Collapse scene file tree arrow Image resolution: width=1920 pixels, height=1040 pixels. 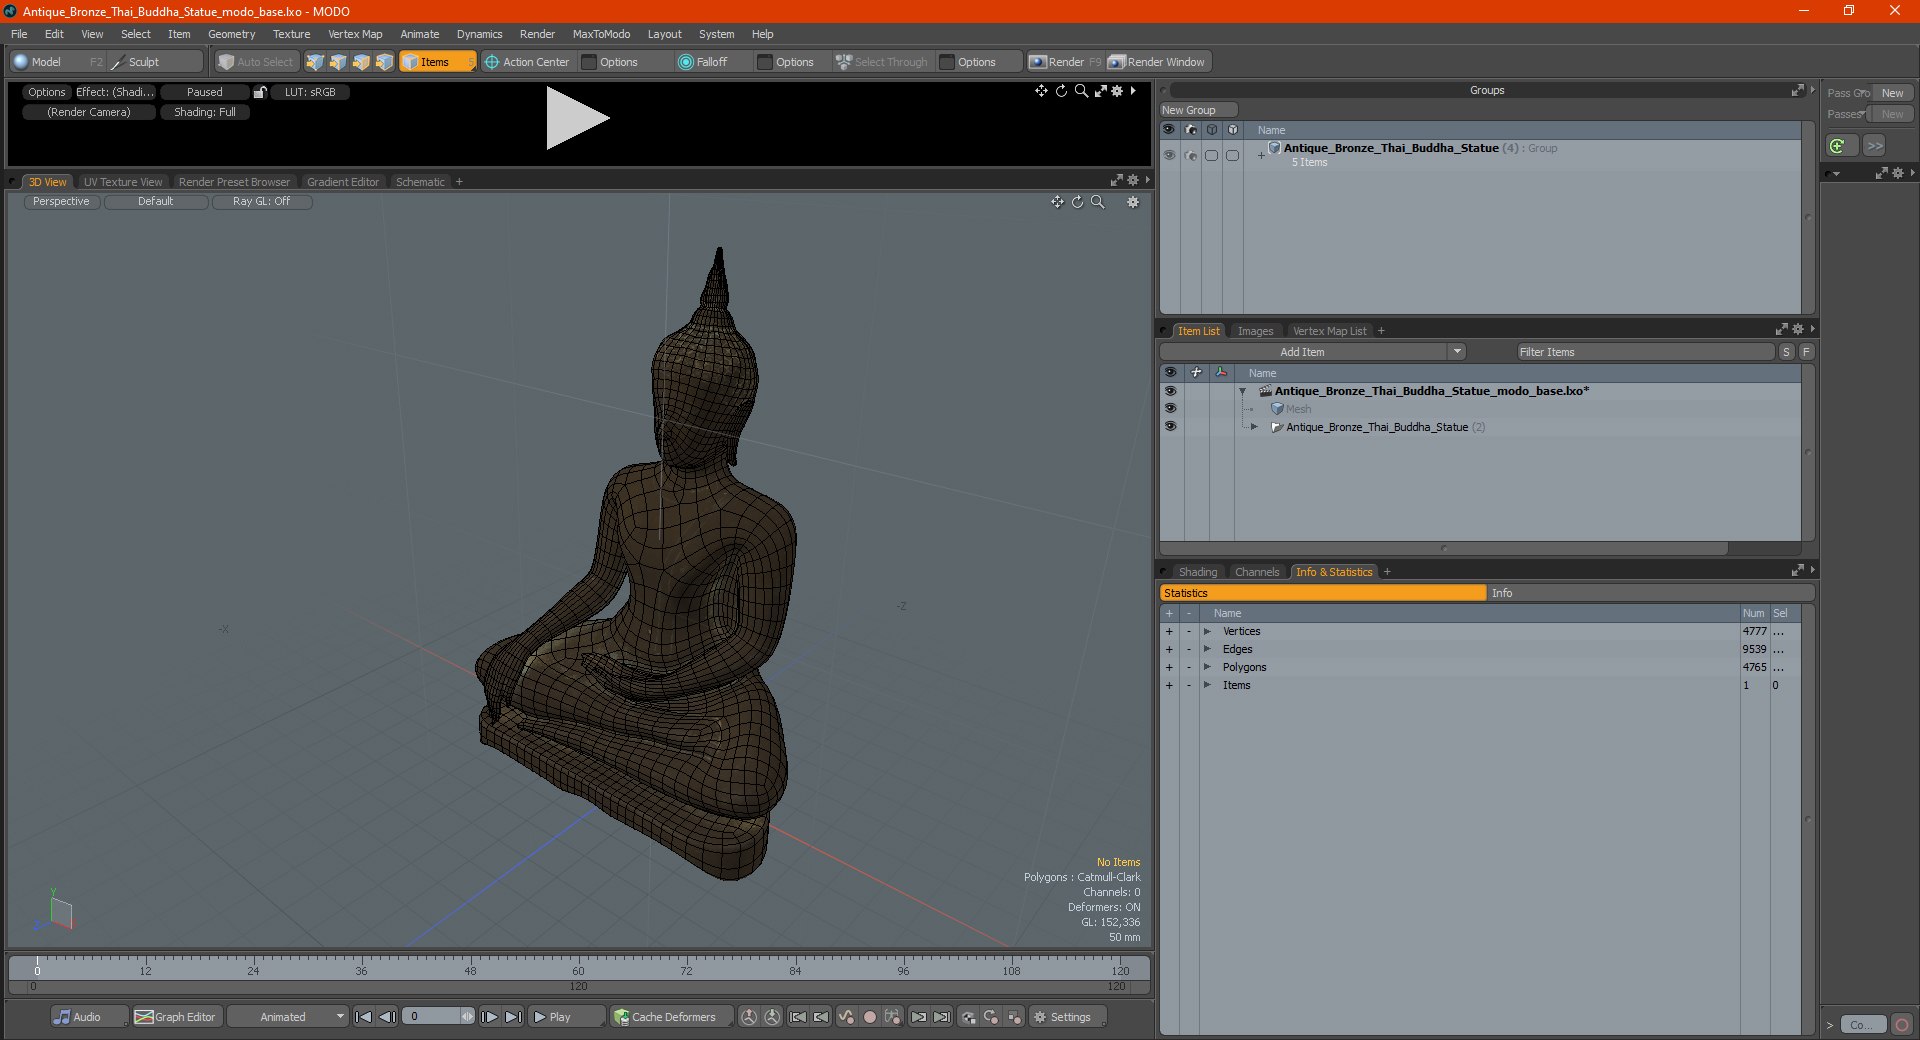pos(1242,391)
